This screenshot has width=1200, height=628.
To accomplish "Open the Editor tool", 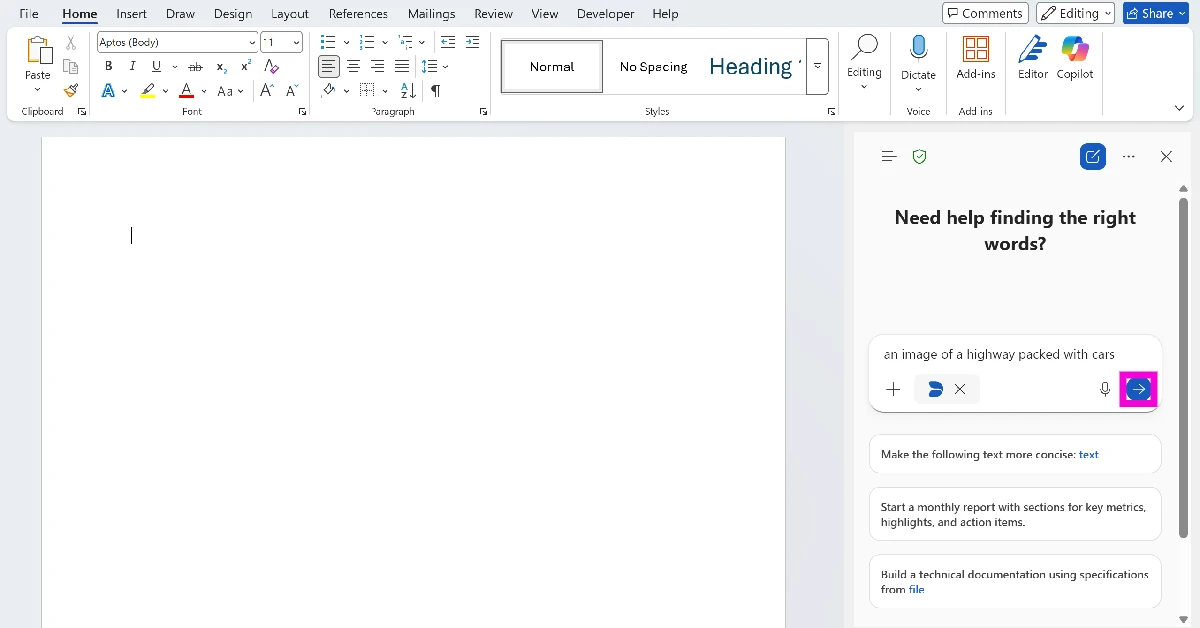I will click(1032, 57).
